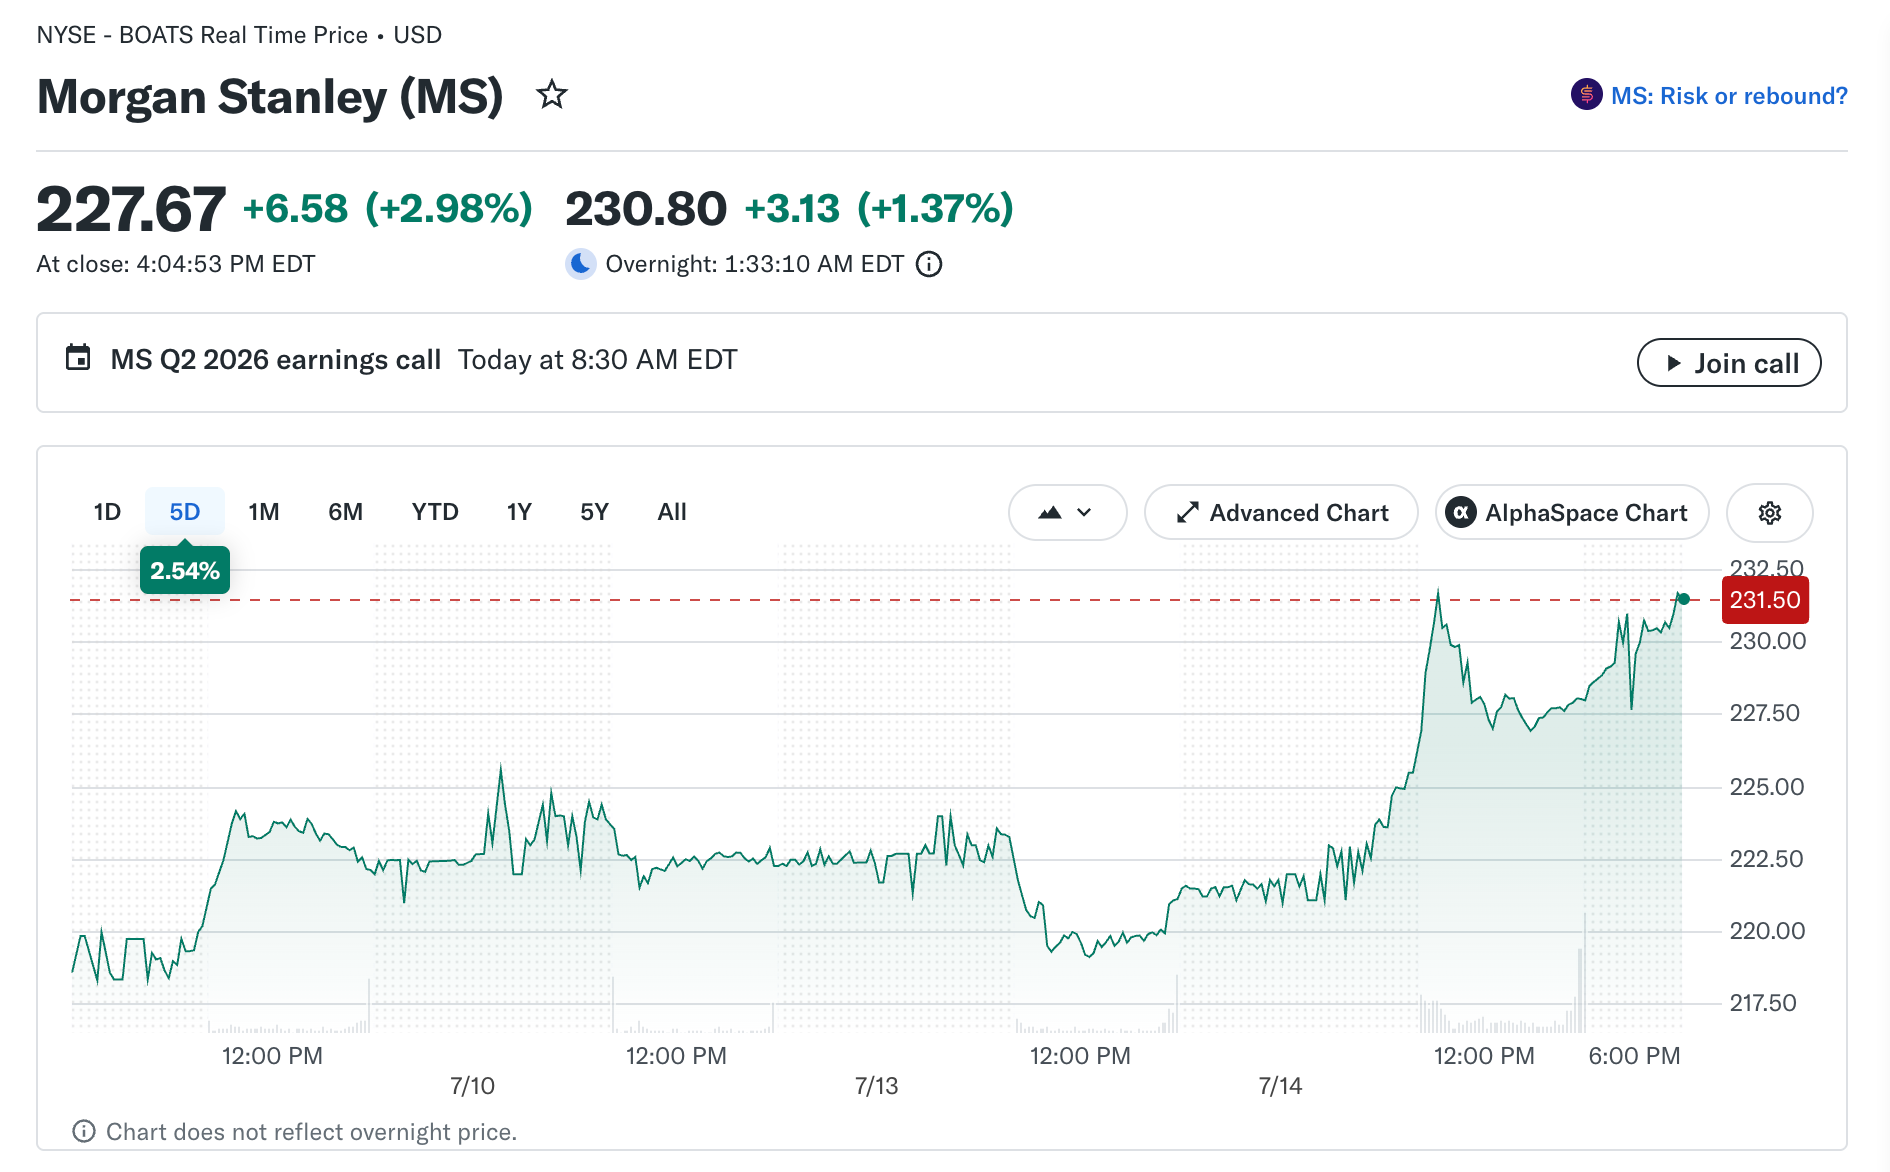Switch chart to 6M range
Screen dimensions: 1890x1172
pos(345,512)
